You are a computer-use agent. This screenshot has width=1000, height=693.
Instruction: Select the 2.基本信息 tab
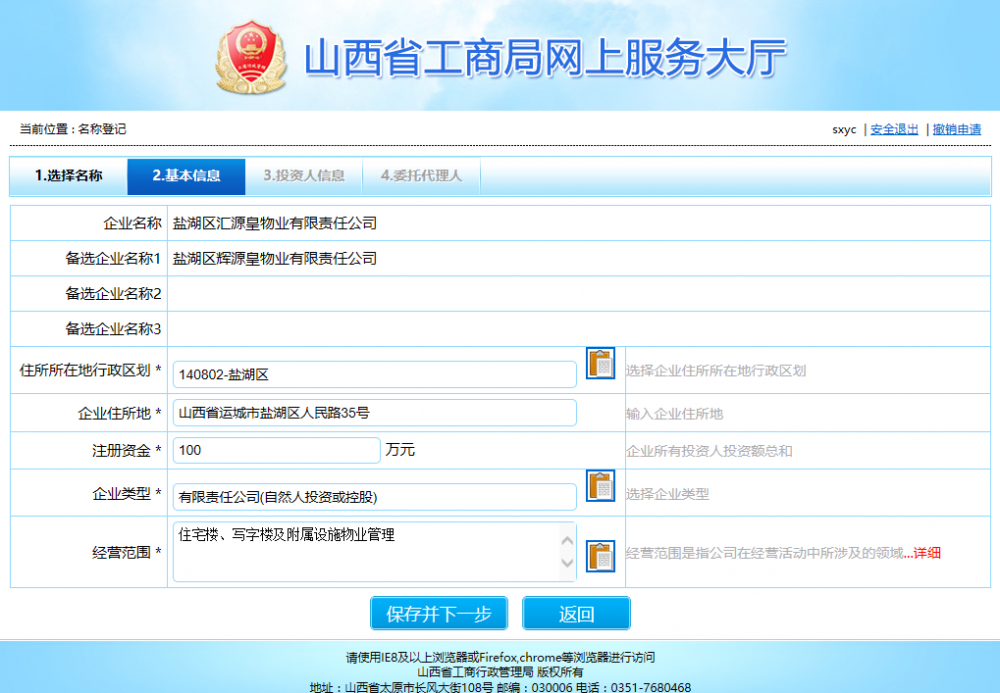tap(186, 176)
